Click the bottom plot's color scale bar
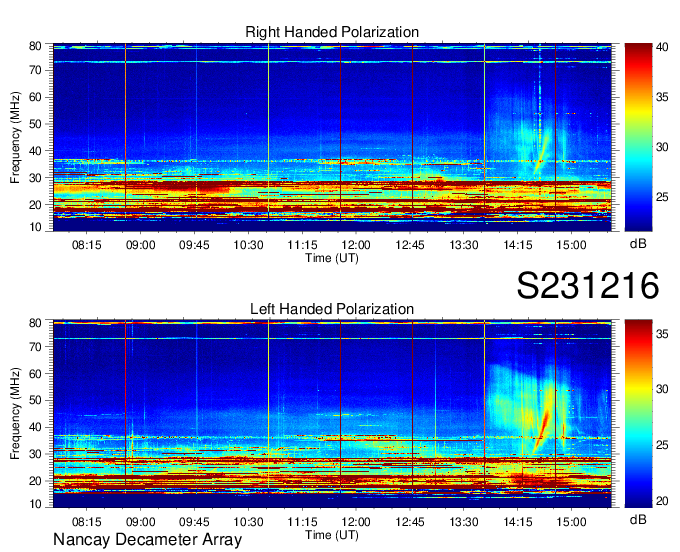 pos(638,414)
